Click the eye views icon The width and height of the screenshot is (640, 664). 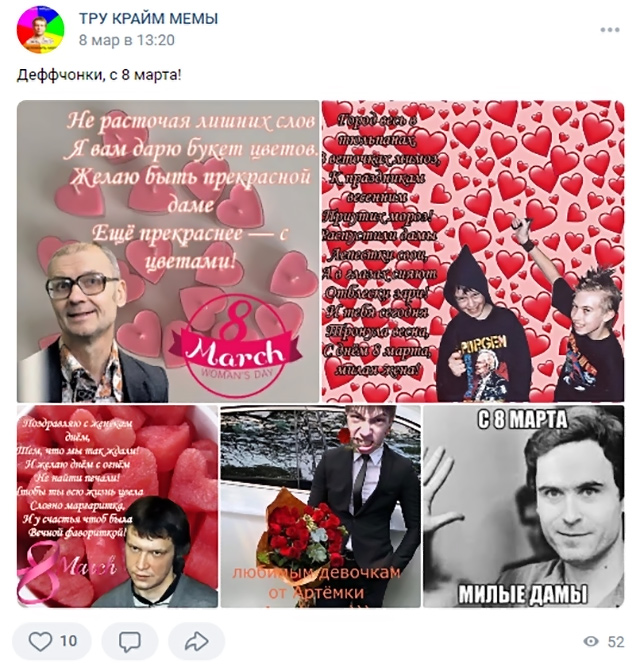[x=591, y=641]
